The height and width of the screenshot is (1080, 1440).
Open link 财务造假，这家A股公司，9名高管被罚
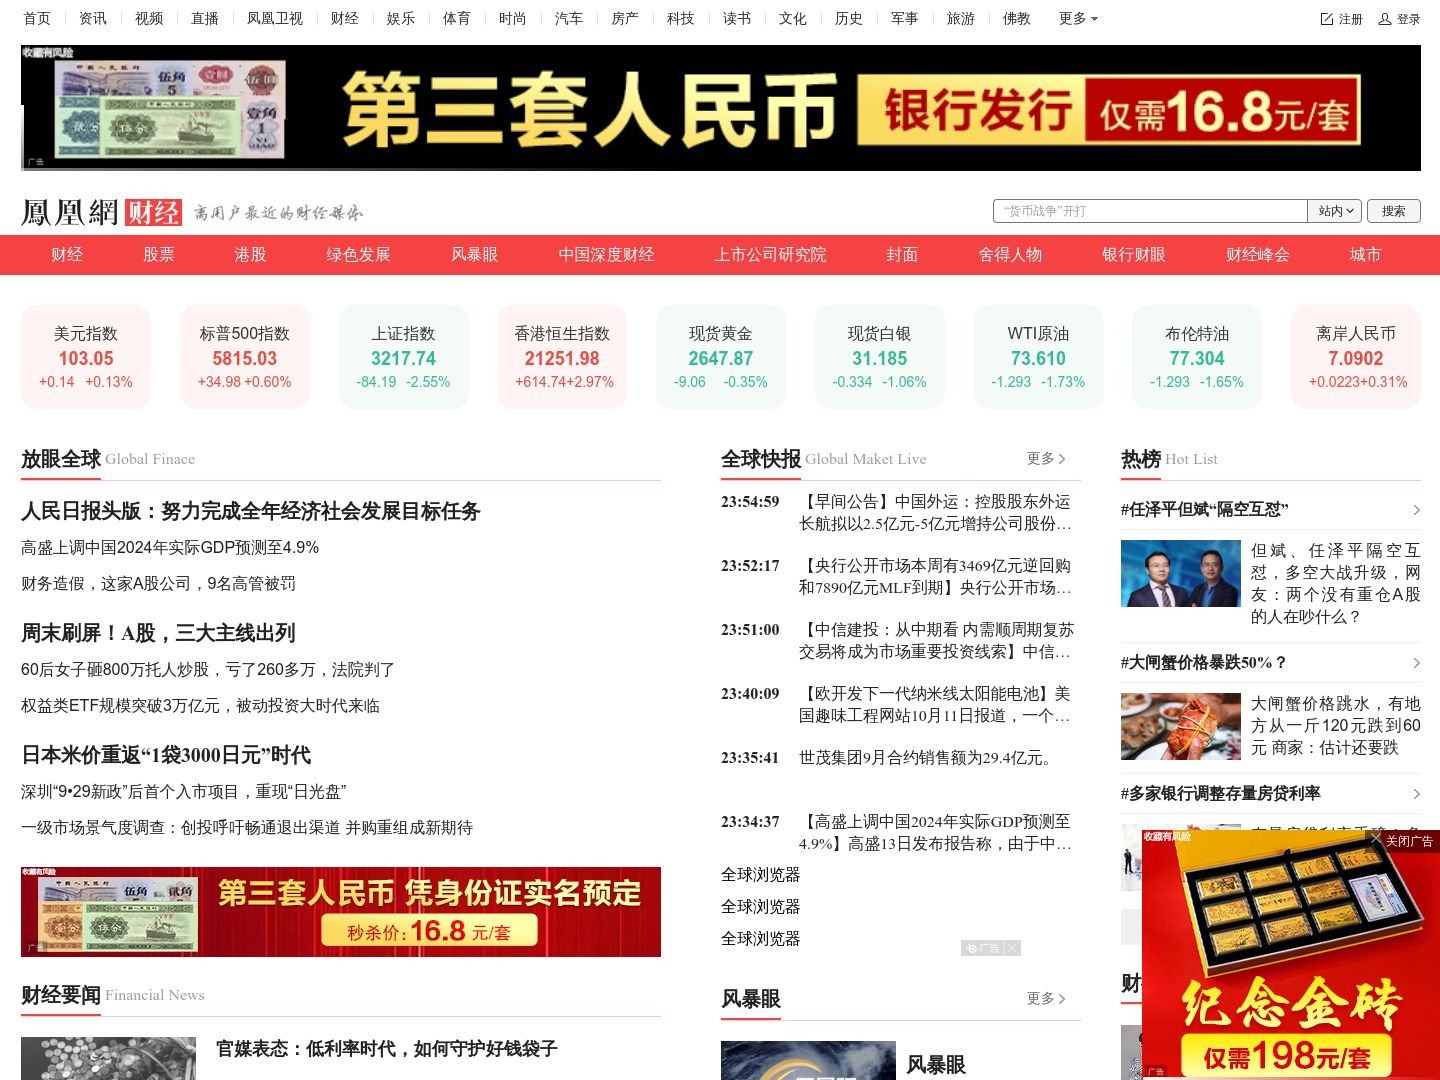click(x=158, y=584)
